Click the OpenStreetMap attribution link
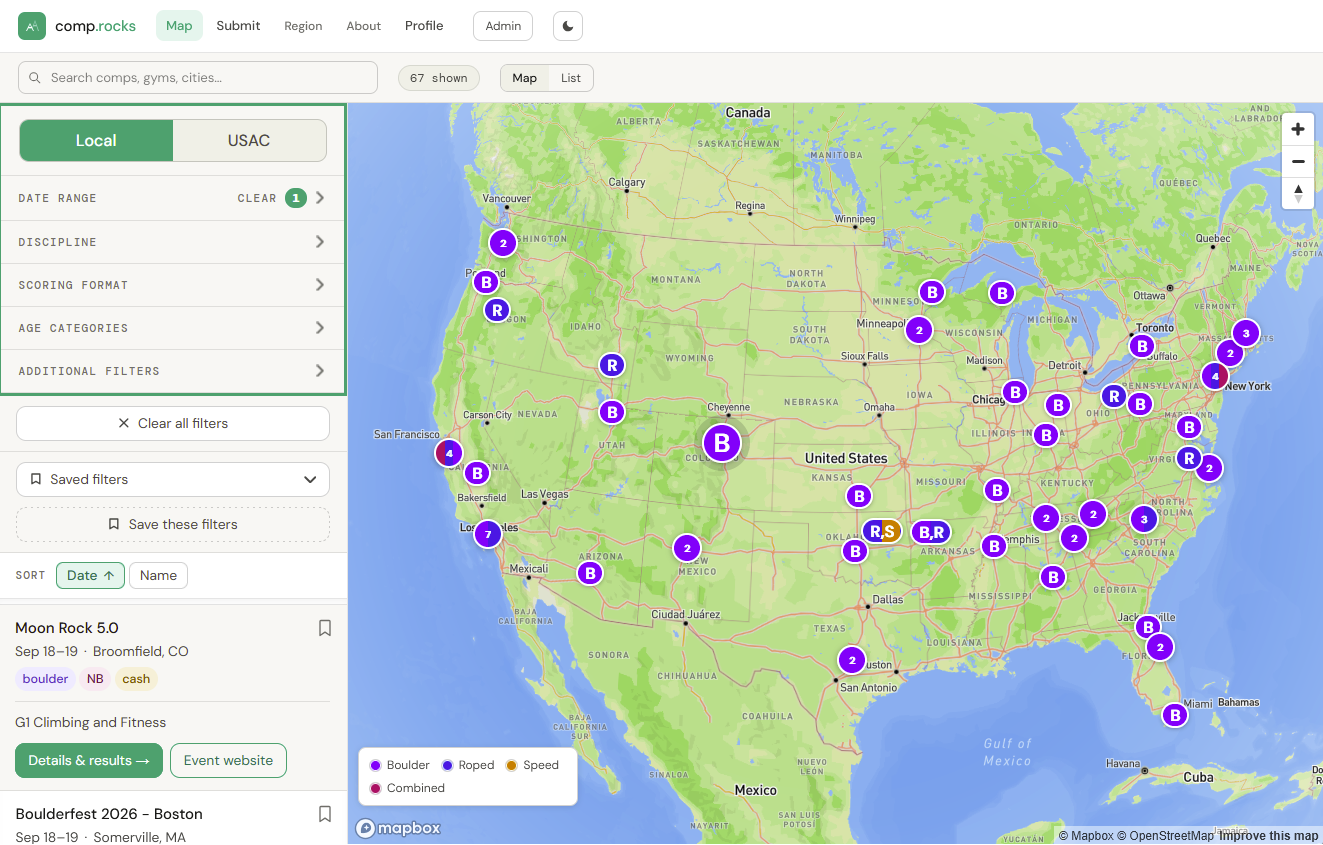1323x845 pixels. 1165,836
